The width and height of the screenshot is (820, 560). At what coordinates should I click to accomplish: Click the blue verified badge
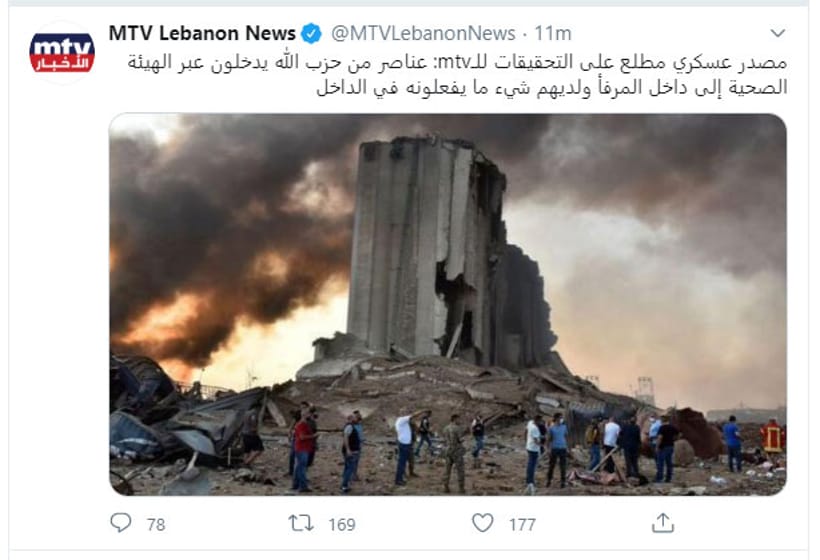pyautogui.click(x=312, y=33)
